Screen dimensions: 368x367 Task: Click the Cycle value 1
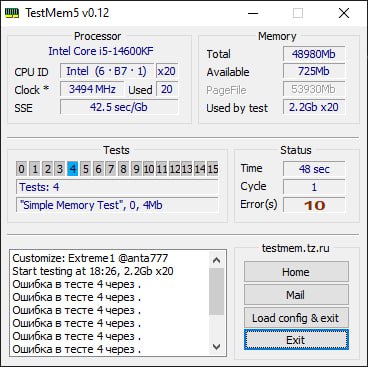(314, 187)
